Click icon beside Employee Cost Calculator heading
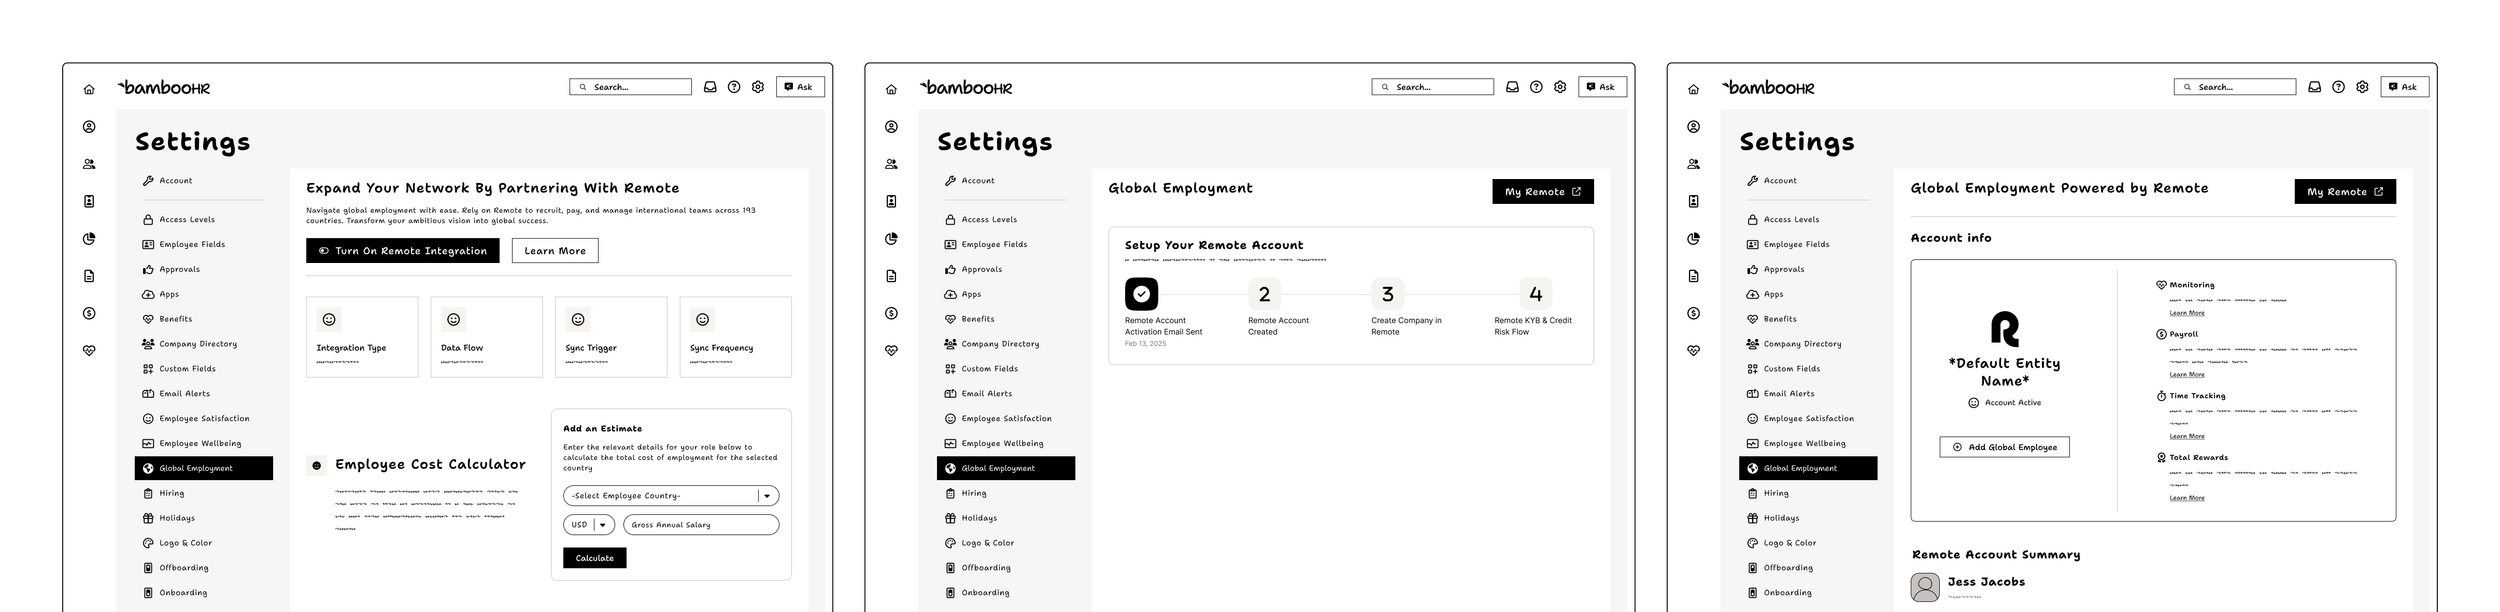This screenshot has width=2500, height=612. (x=317, y=465)
